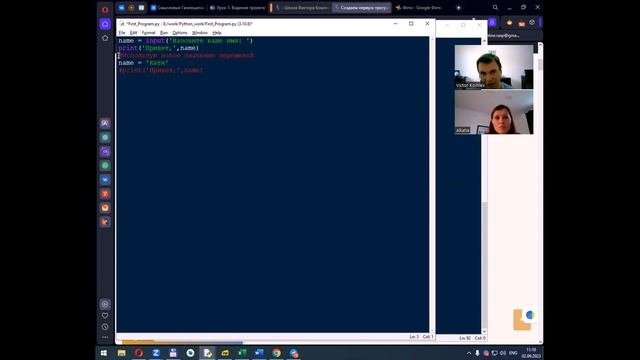Open the Windows Start button

point(104,353)
